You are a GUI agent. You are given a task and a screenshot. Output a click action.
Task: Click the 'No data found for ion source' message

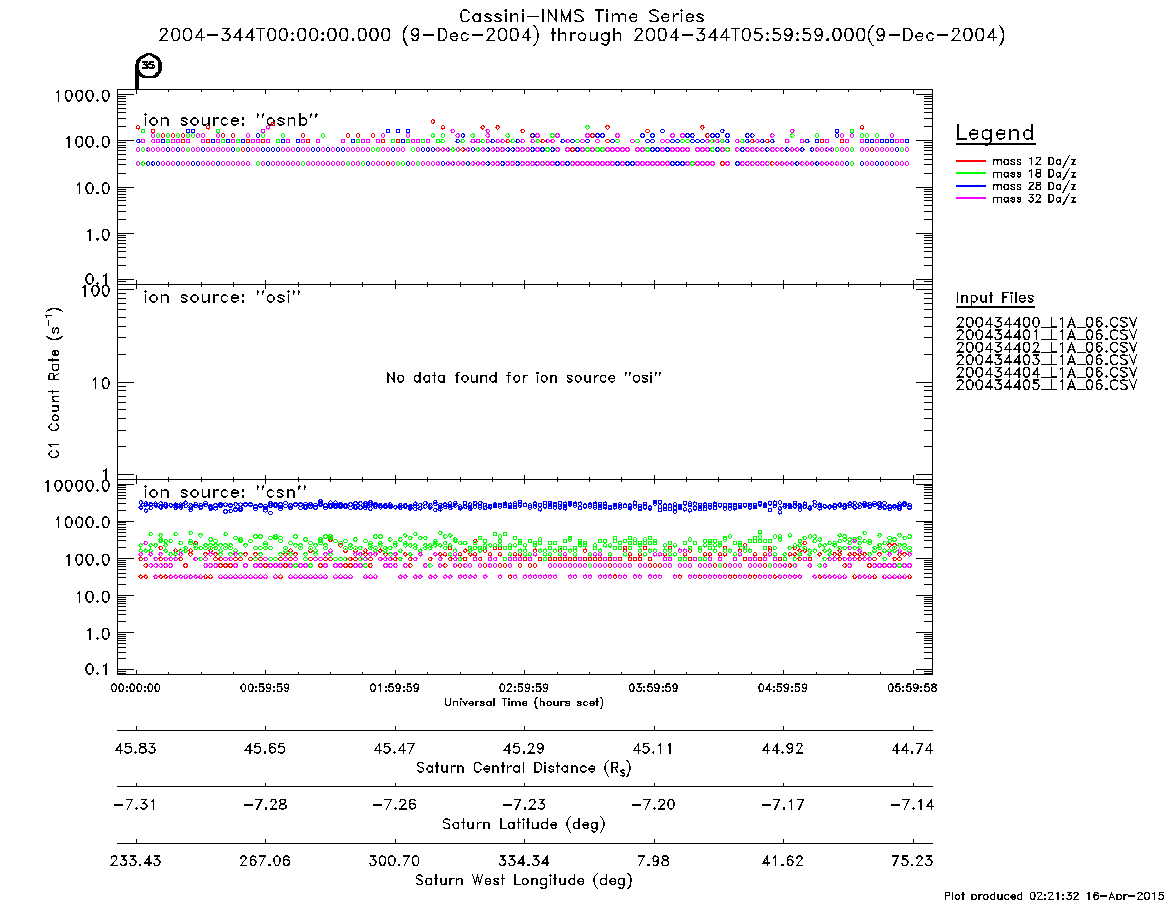tap(523, 378)
